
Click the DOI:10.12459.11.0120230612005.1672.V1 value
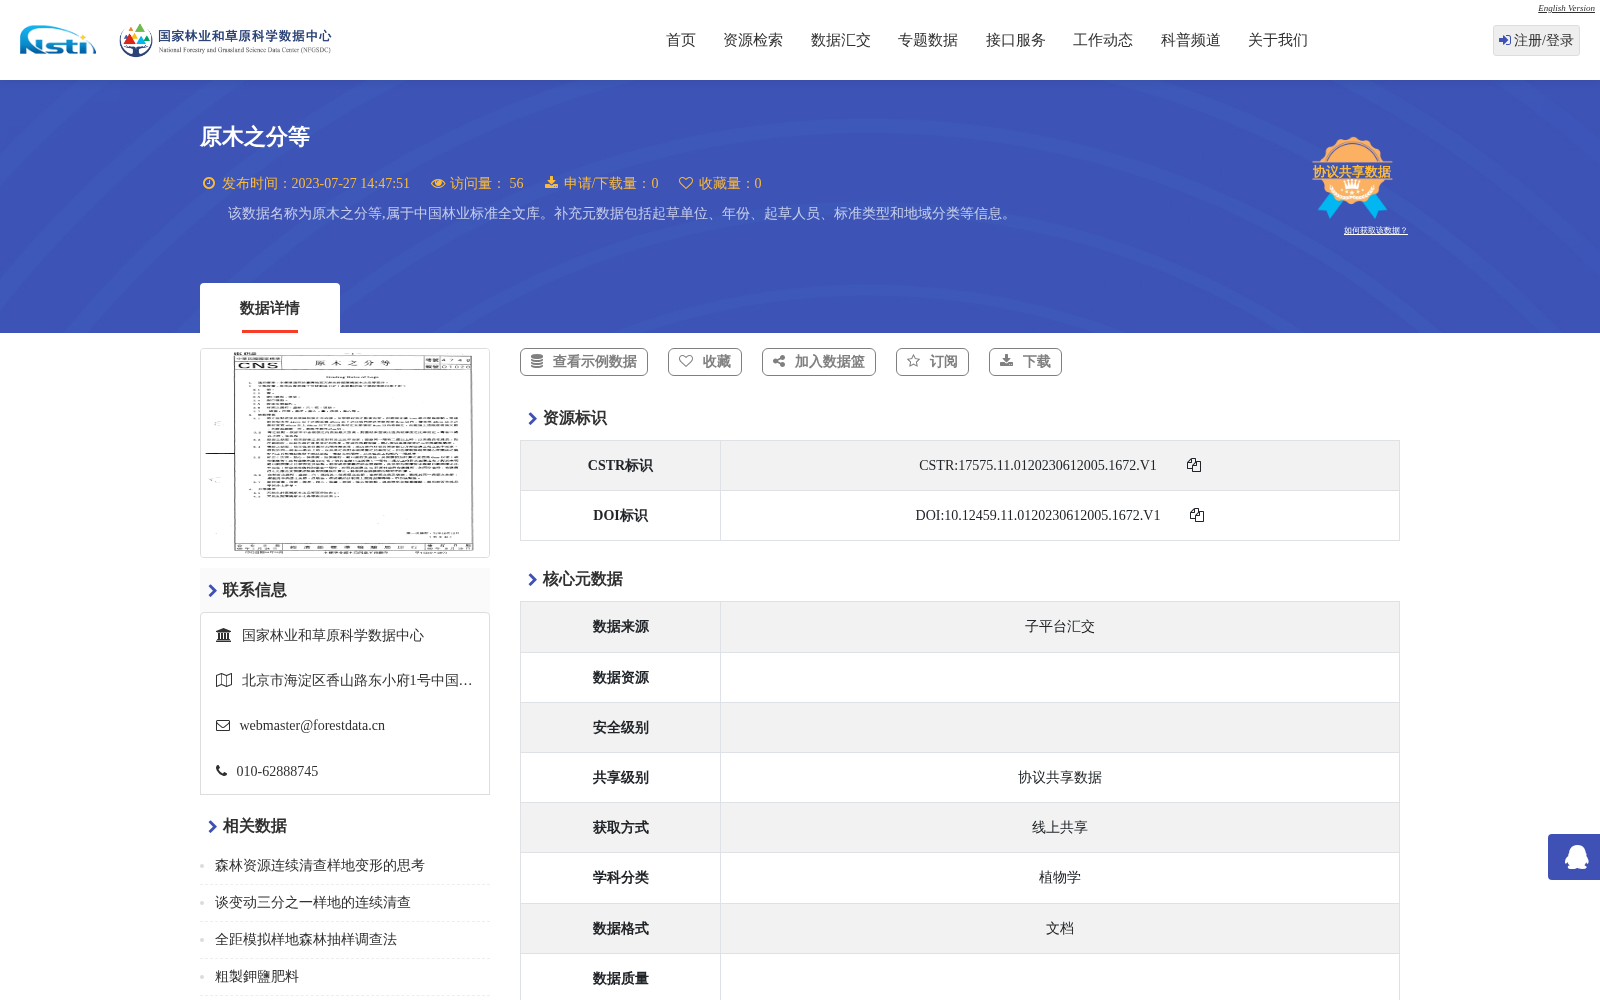coord(1038,515)
